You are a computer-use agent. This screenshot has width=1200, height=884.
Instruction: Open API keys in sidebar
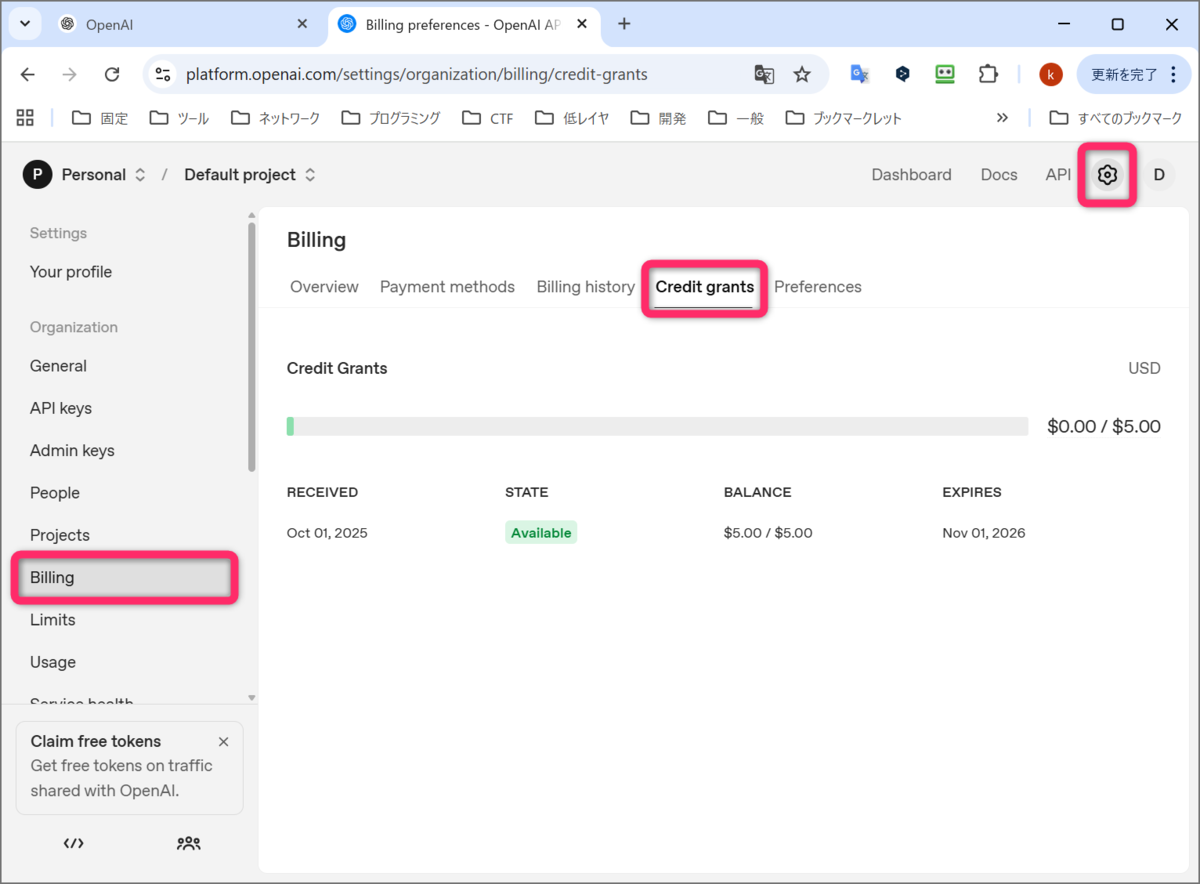point(61,408)
